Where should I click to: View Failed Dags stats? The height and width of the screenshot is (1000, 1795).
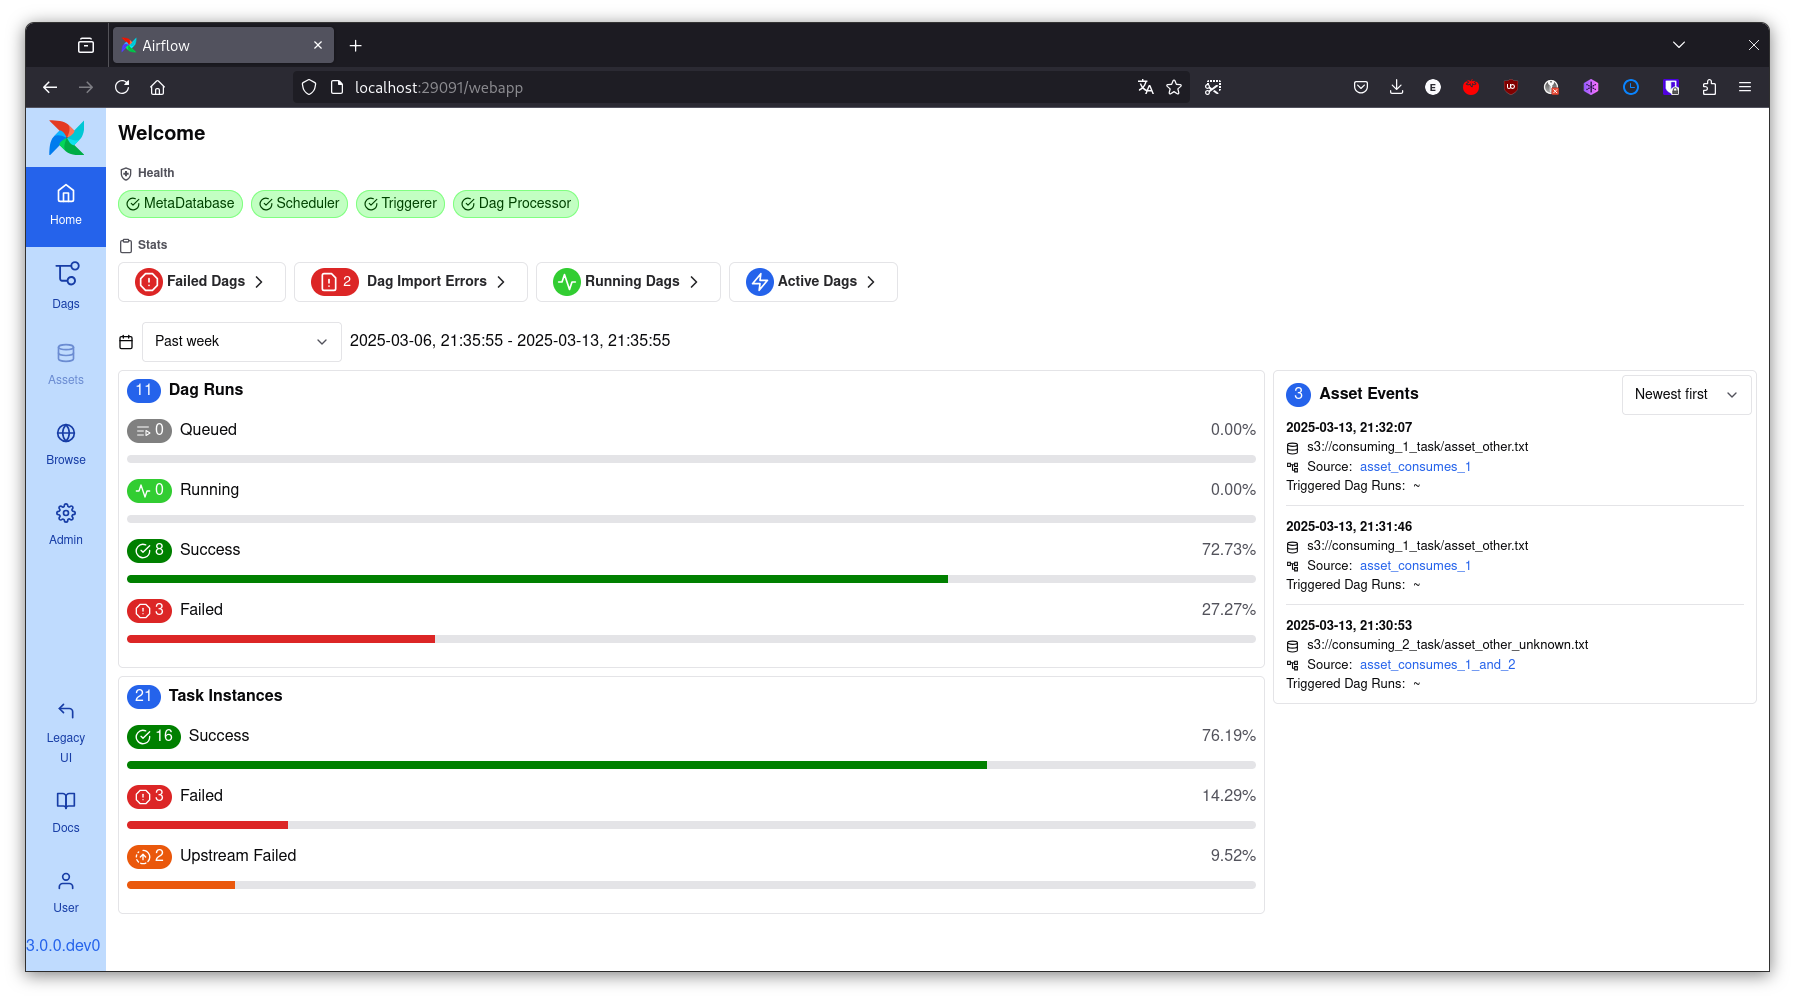click(x=202, y=282)
